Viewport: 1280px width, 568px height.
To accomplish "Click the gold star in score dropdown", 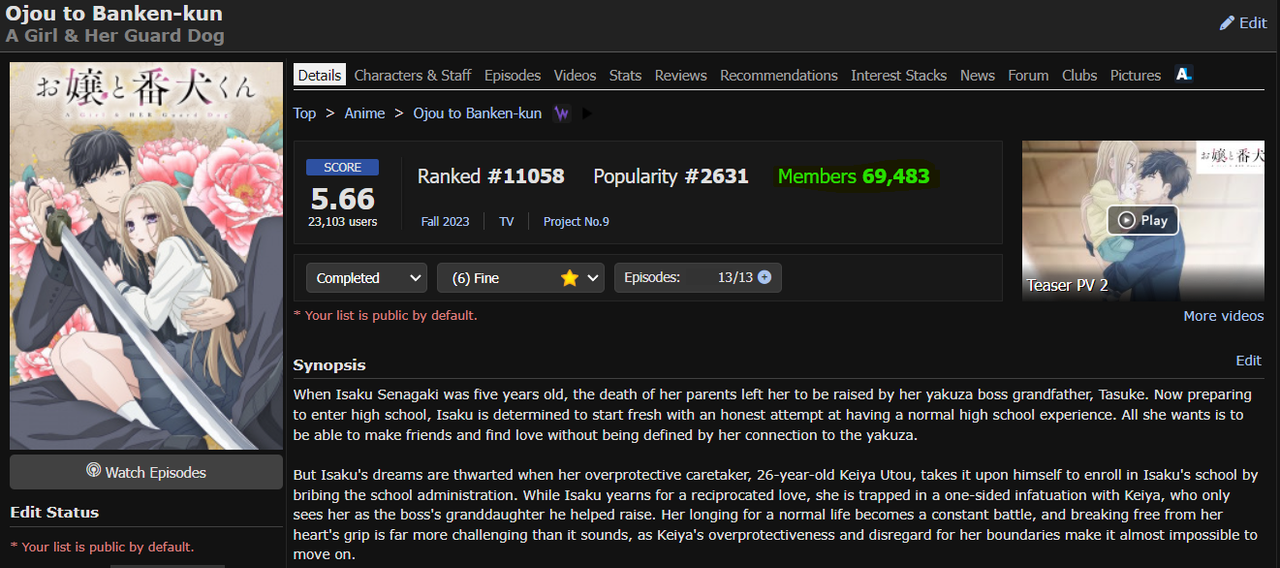I will (569, 278).
